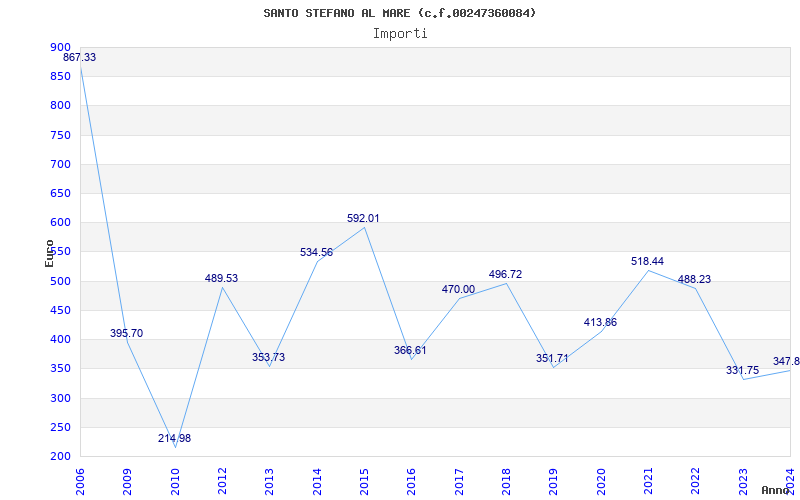The height and width of the screenshot is (500, 800).
Task: Click the 200 y-axis tick label
Action: [x=60, y=456]
